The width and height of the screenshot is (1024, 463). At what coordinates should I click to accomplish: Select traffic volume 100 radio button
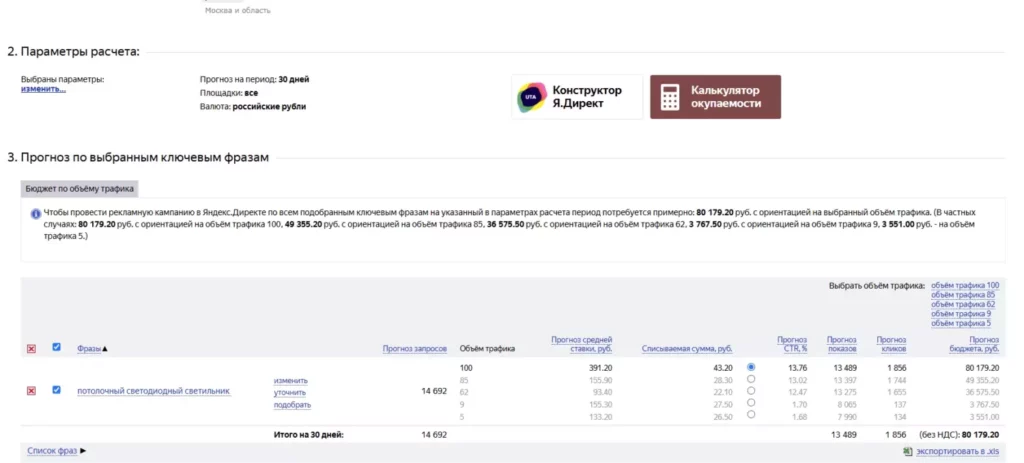click(751, 367)
